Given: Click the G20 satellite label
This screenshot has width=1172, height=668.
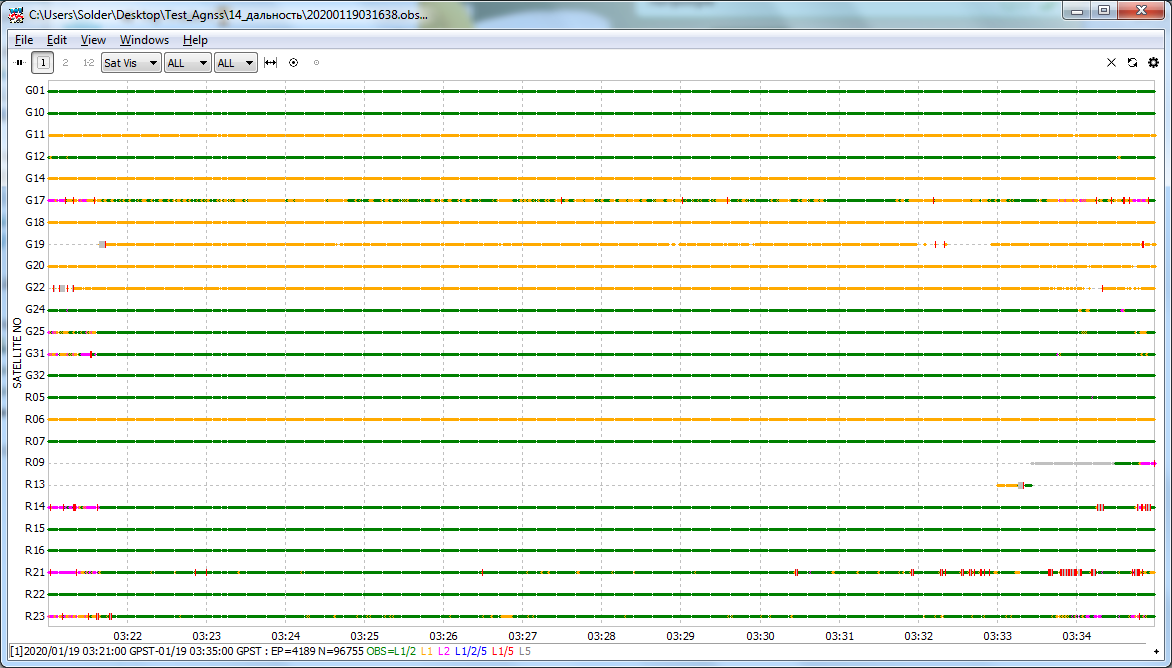Looking at the screenshot, I should click(x=35, y=266).
